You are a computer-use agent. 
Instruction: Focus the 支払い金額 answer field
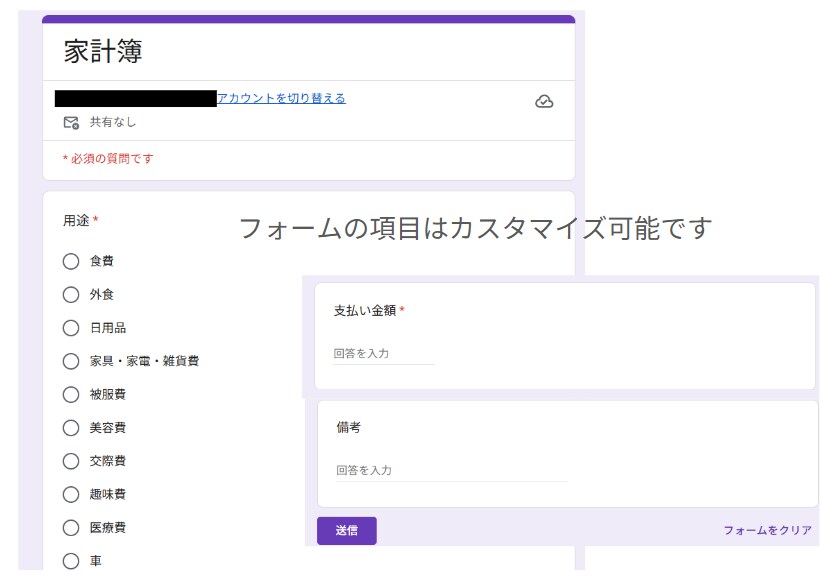click(384, 354)
